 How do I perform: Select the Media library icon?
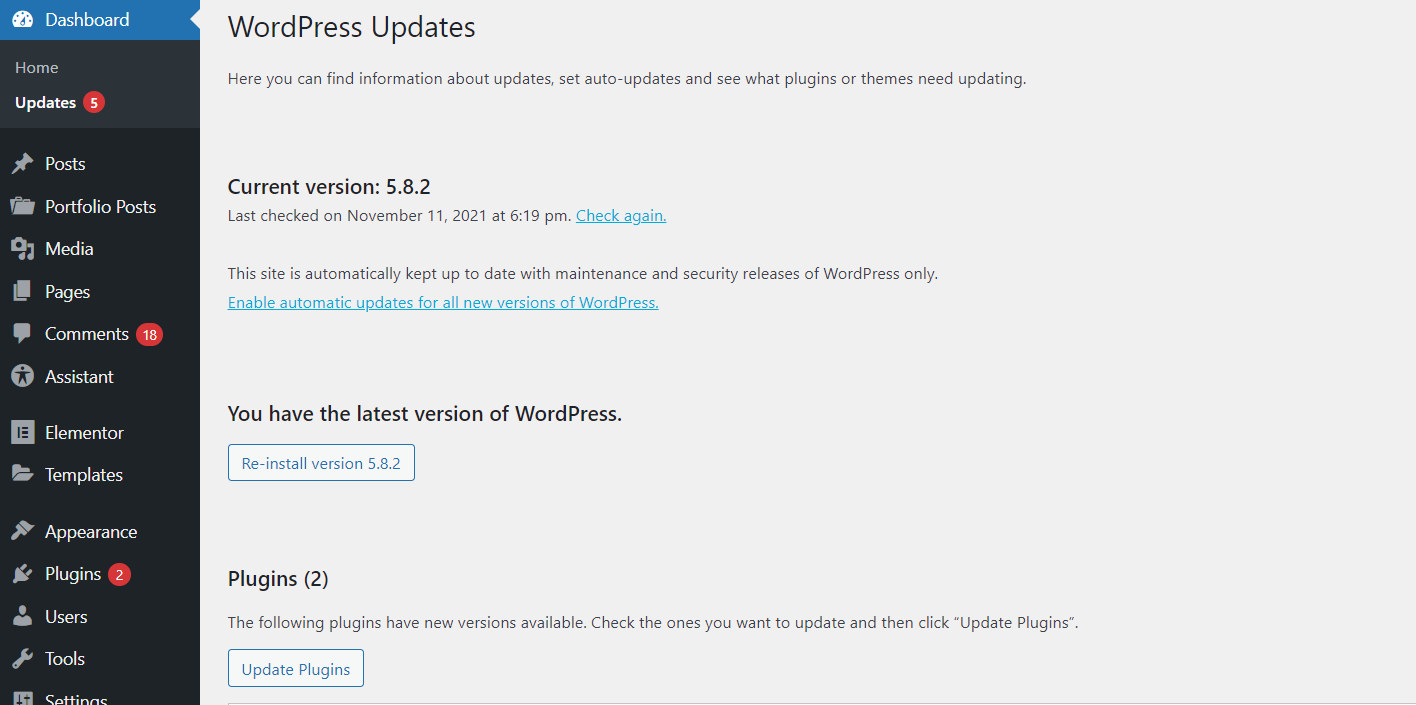(x=22, y=249)
